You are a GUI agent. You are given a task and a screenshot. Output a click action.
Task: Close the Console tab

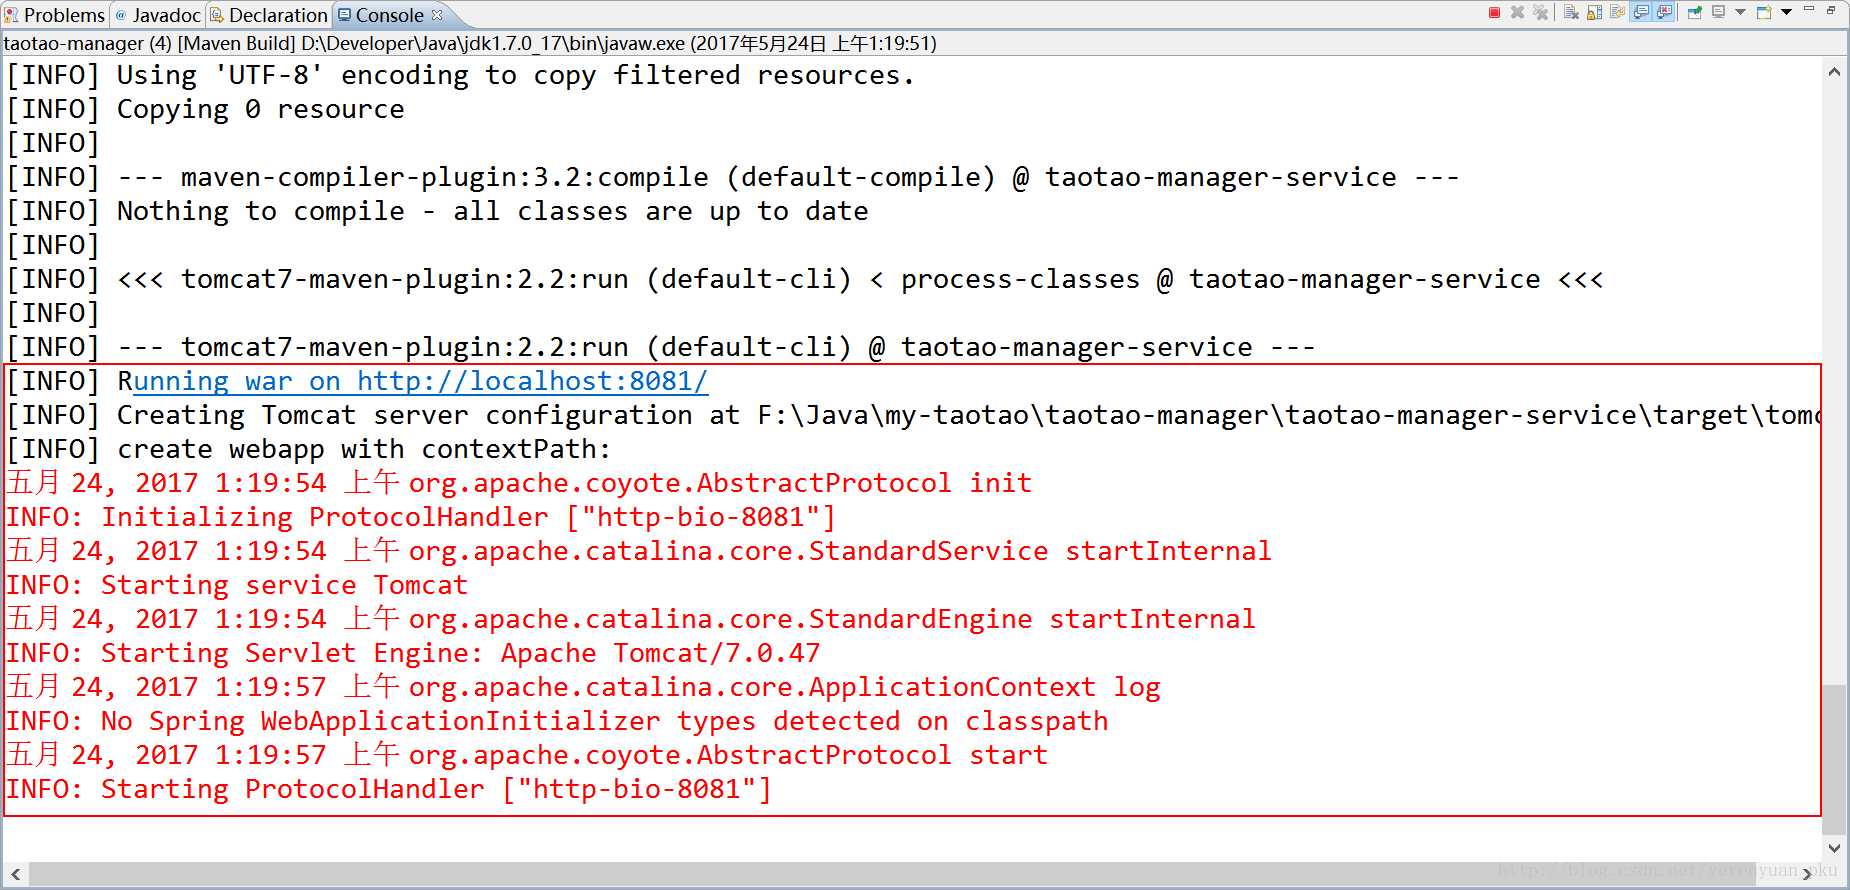(x=437, y=15)
